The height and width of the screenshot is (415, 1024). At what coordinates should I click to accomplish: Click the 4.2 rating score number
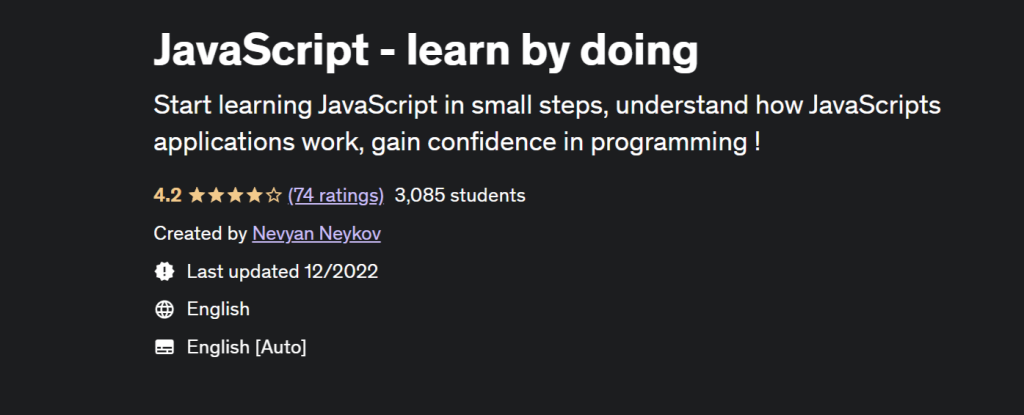coord(166,195)
